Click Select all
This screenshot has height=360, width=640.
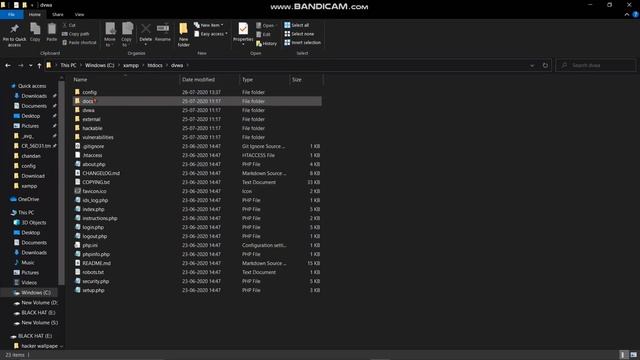click(297, 25)
